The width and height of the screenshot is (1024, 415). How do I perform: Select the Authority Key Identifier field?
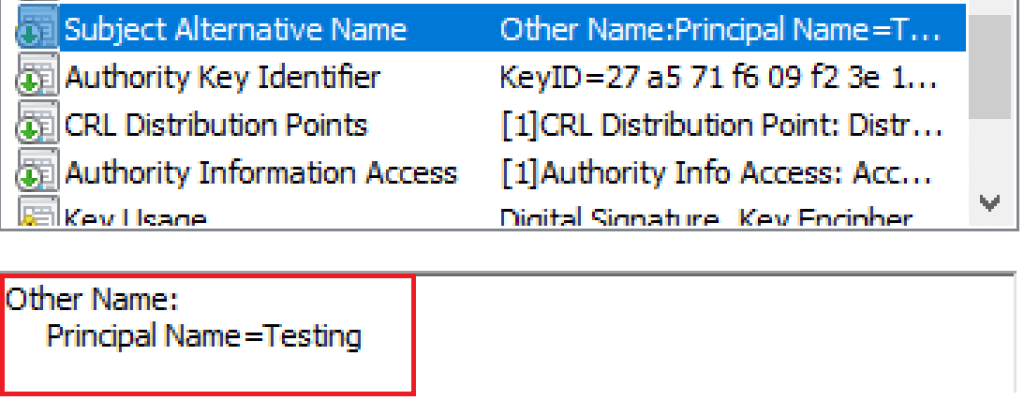(222, 77)
